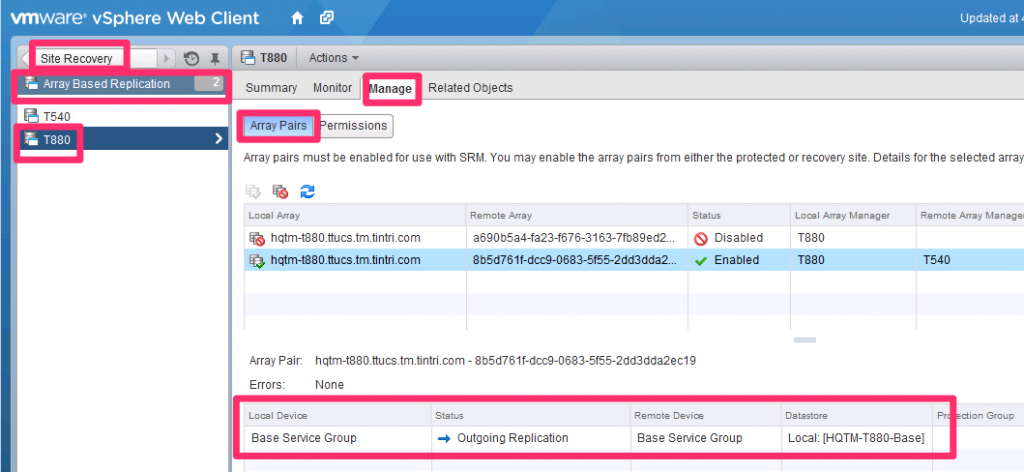Open the Actions dropdown menu
Viewport: 1024px width, 472px height.
coord(333,58)
